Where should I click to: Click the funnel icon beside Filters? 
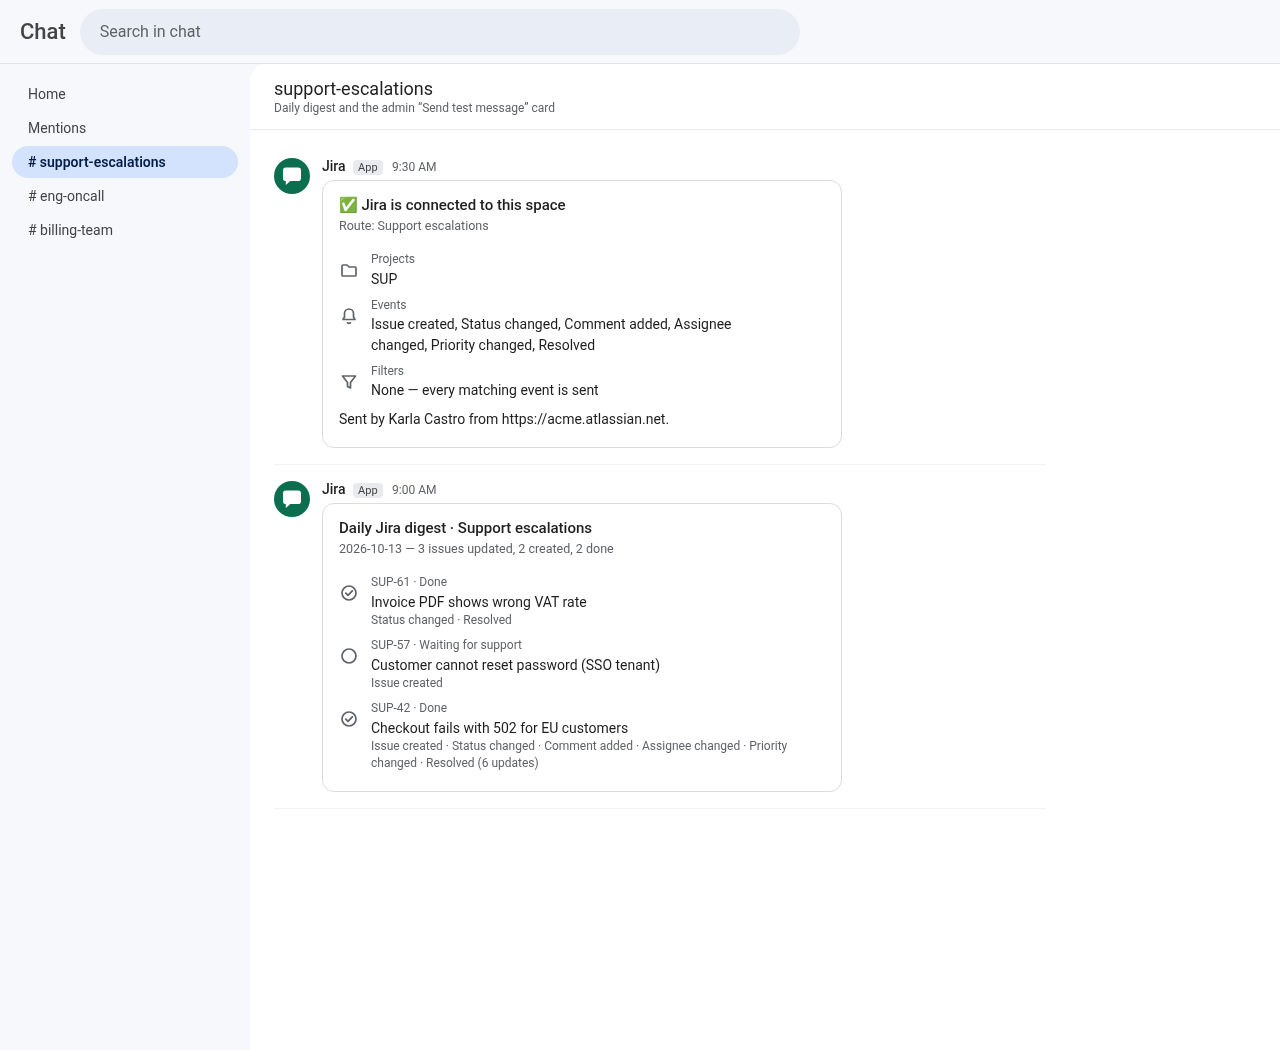point(349,382)
